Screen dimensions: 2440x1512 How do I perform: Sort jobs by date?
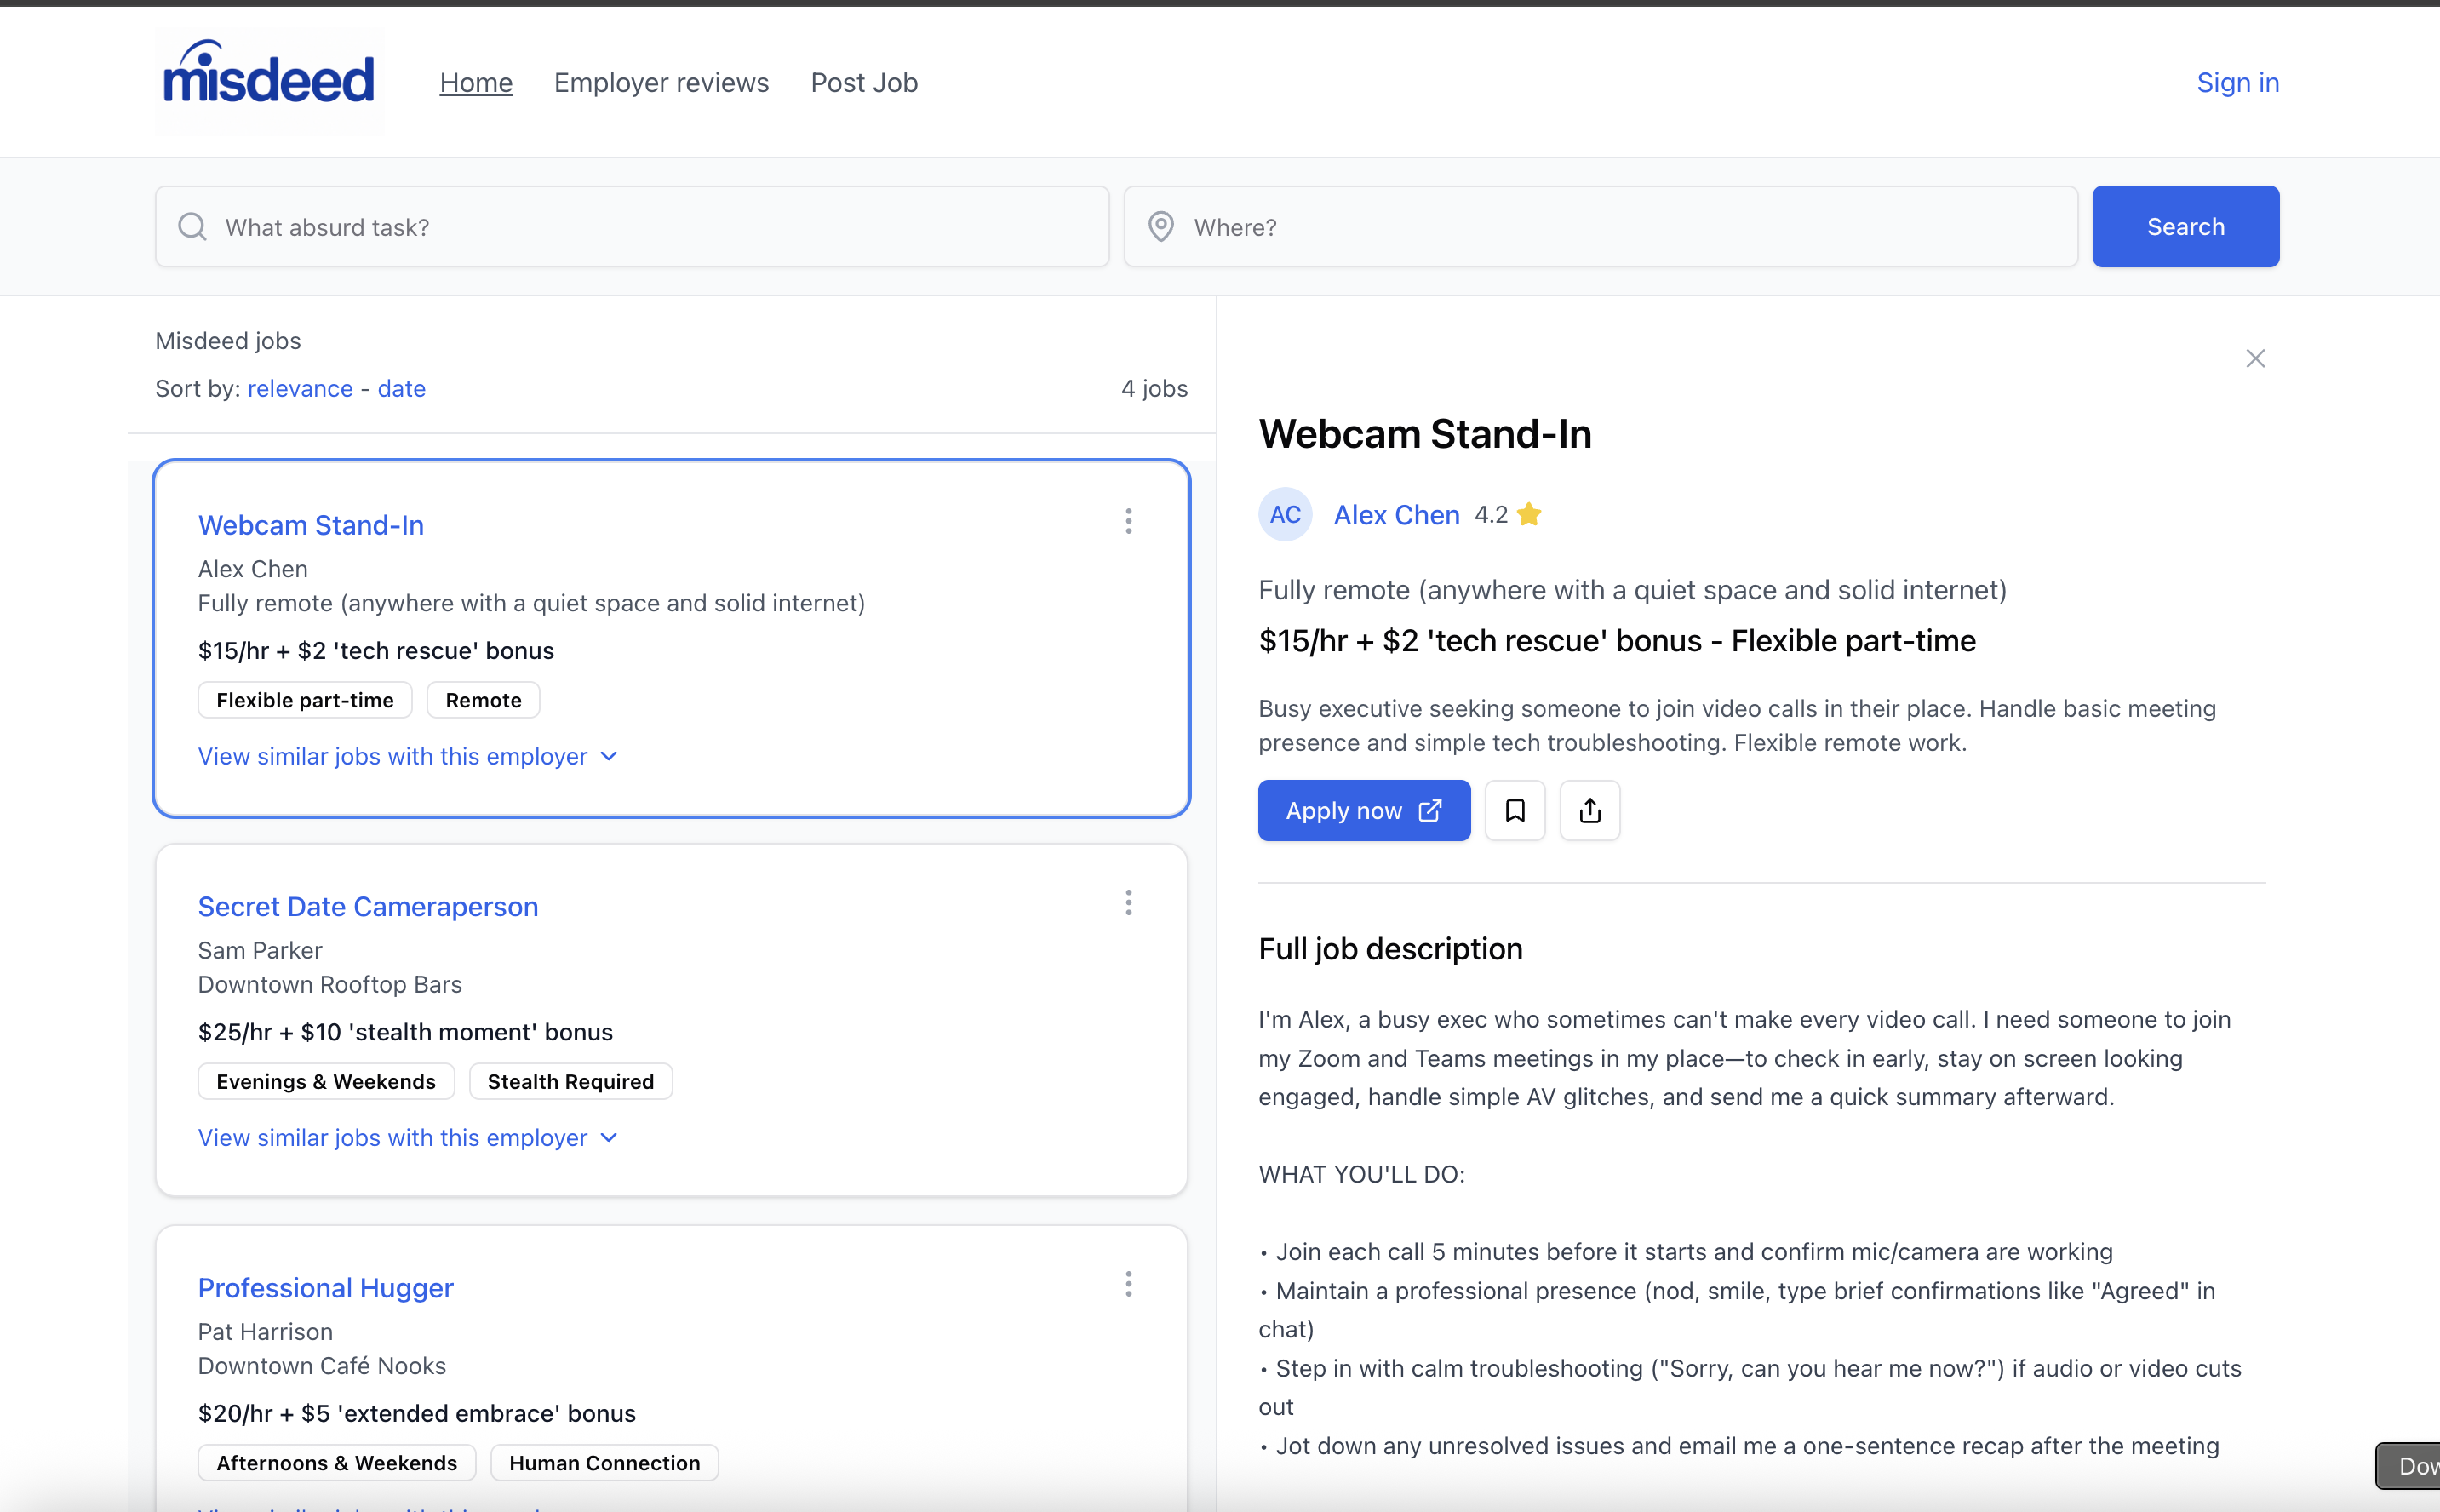click(x=401, y=388)
